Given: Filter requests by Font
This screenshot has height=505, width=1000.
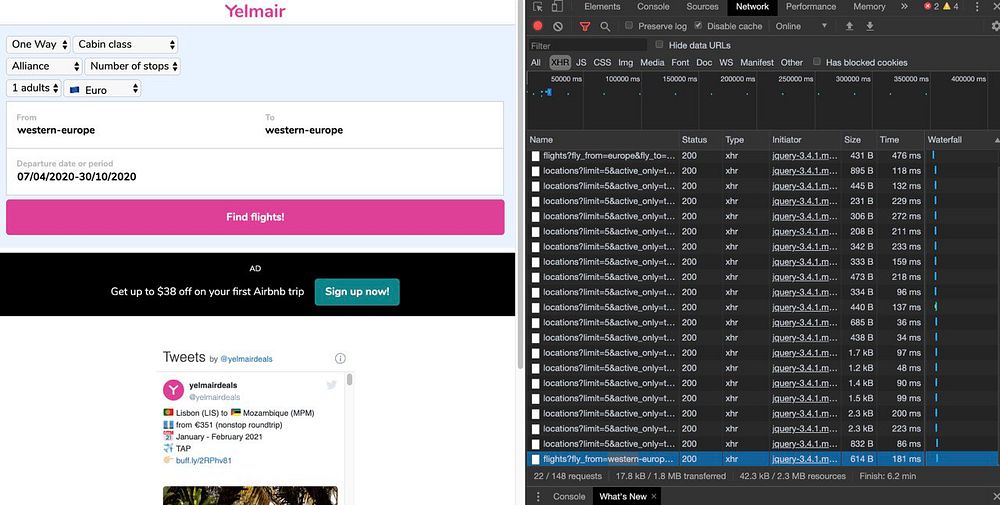Looking at the screenshot, I should click(x=680, y=62).
